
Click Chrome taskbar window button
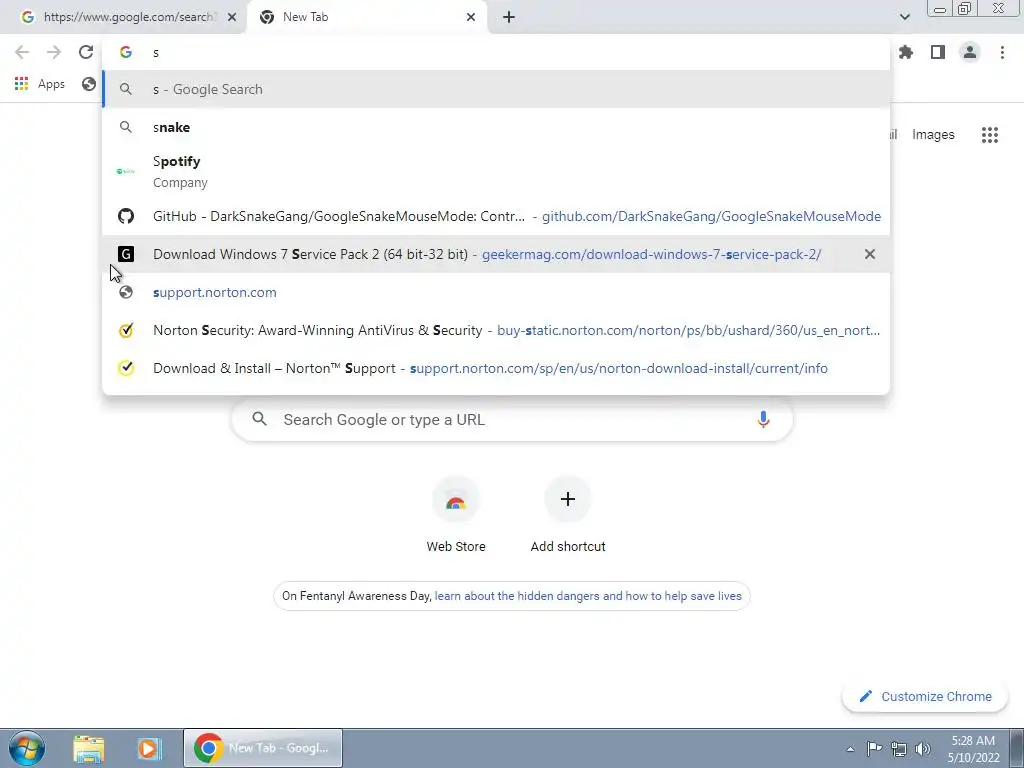tap(263, 748)
